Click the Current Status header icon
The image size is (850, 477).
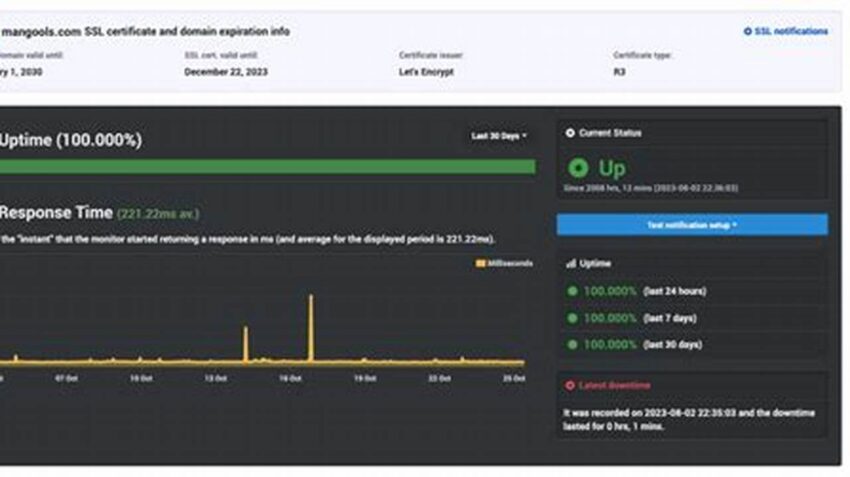click(x=570, y=133)
